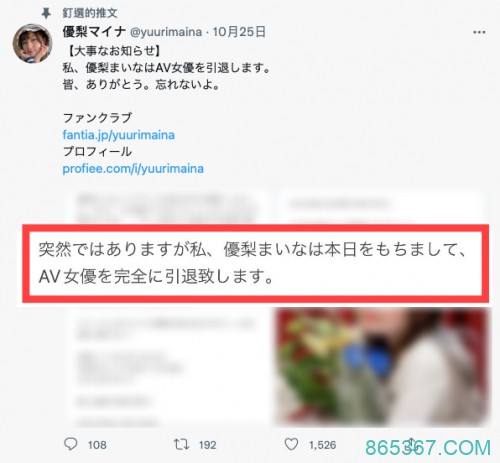
Task: Open the three-dot more options menu
Action: tap(479, 32)
